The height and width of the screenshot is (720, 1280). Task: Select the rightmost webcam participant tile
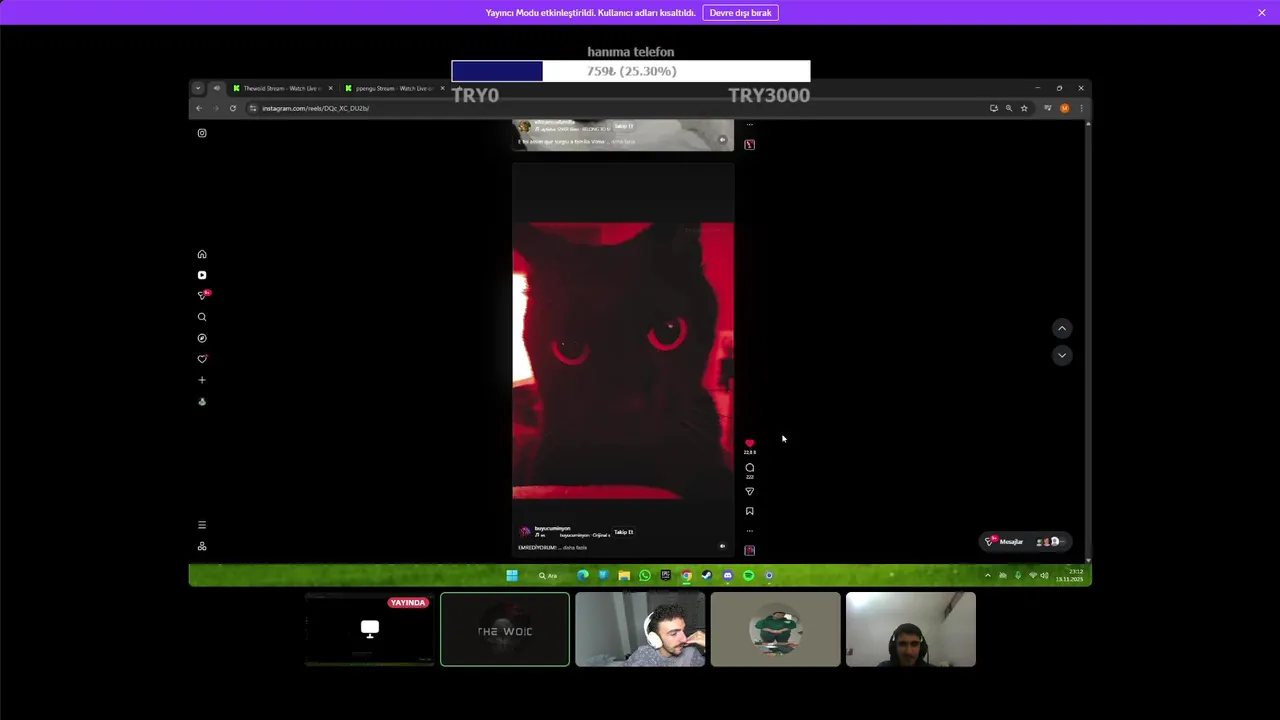pyautogui.click(x=911, y=629)
